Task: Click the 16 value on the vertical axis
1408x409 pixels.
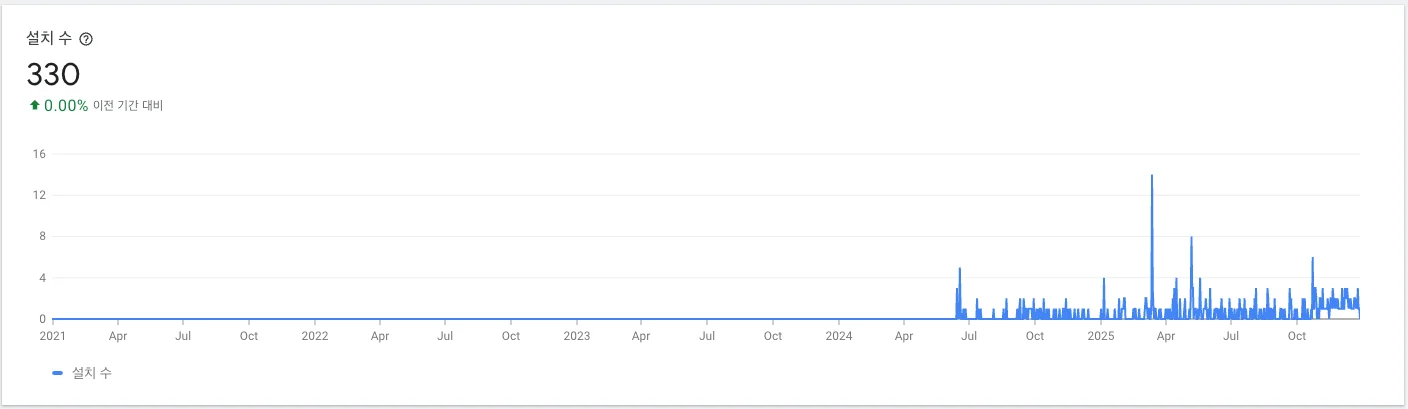Action: [x=40, y=154]
